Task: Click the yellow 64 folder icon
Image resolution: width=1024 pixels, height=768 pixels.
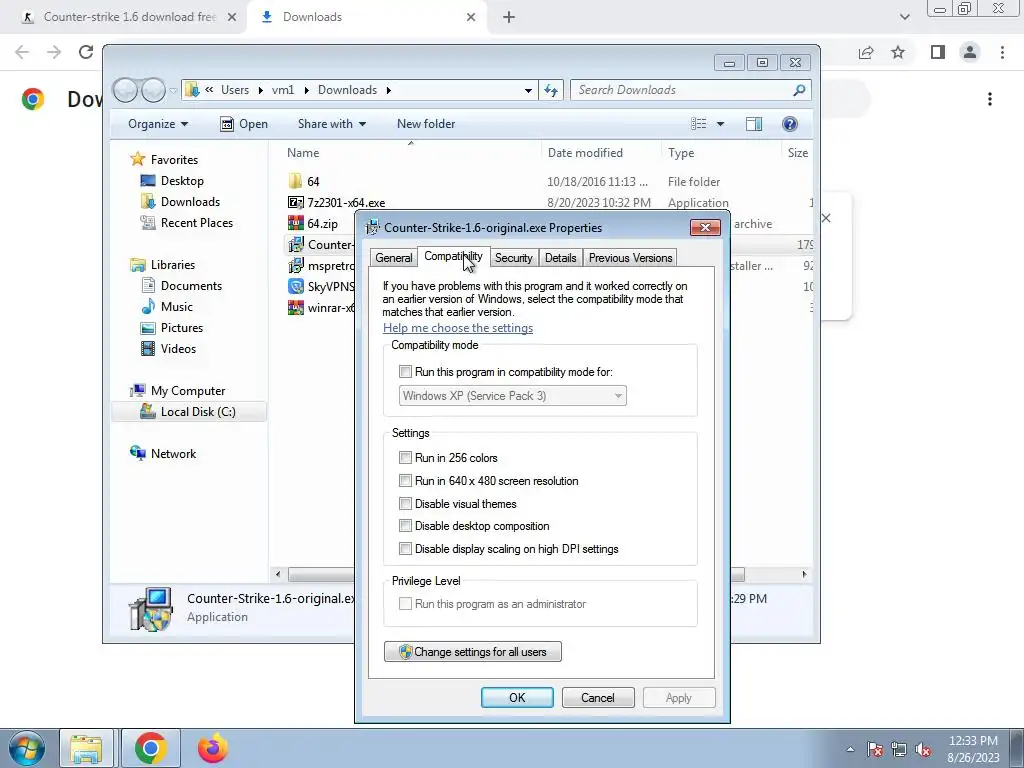Action: [x=296, y=181]
